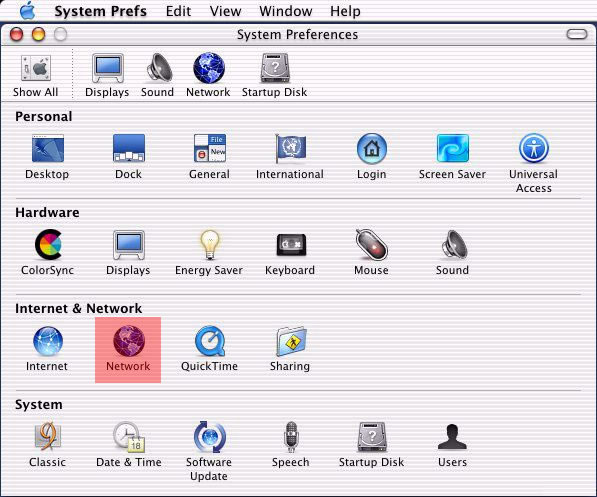Open Displays in the Hardware section

(x=128, y=252)
